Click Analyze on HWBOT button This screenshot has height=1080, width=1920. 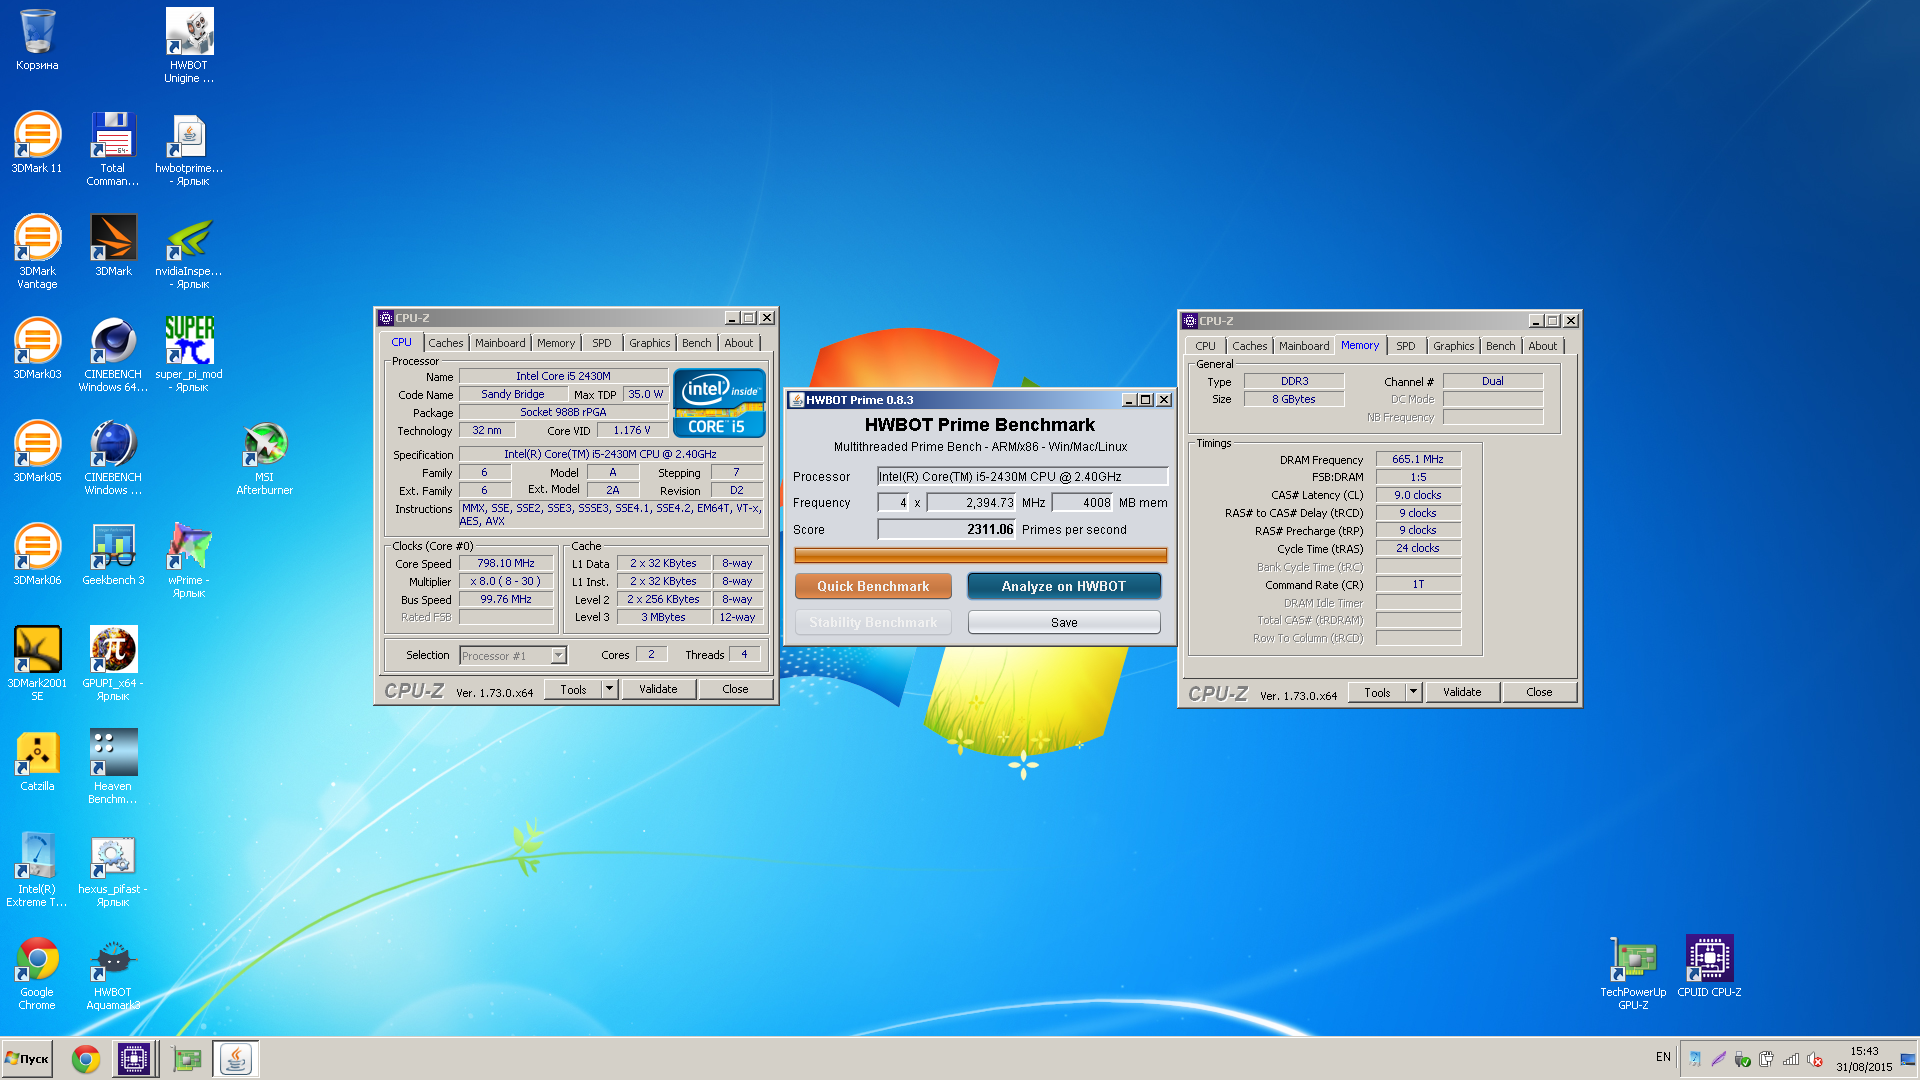pos(1064,586)
